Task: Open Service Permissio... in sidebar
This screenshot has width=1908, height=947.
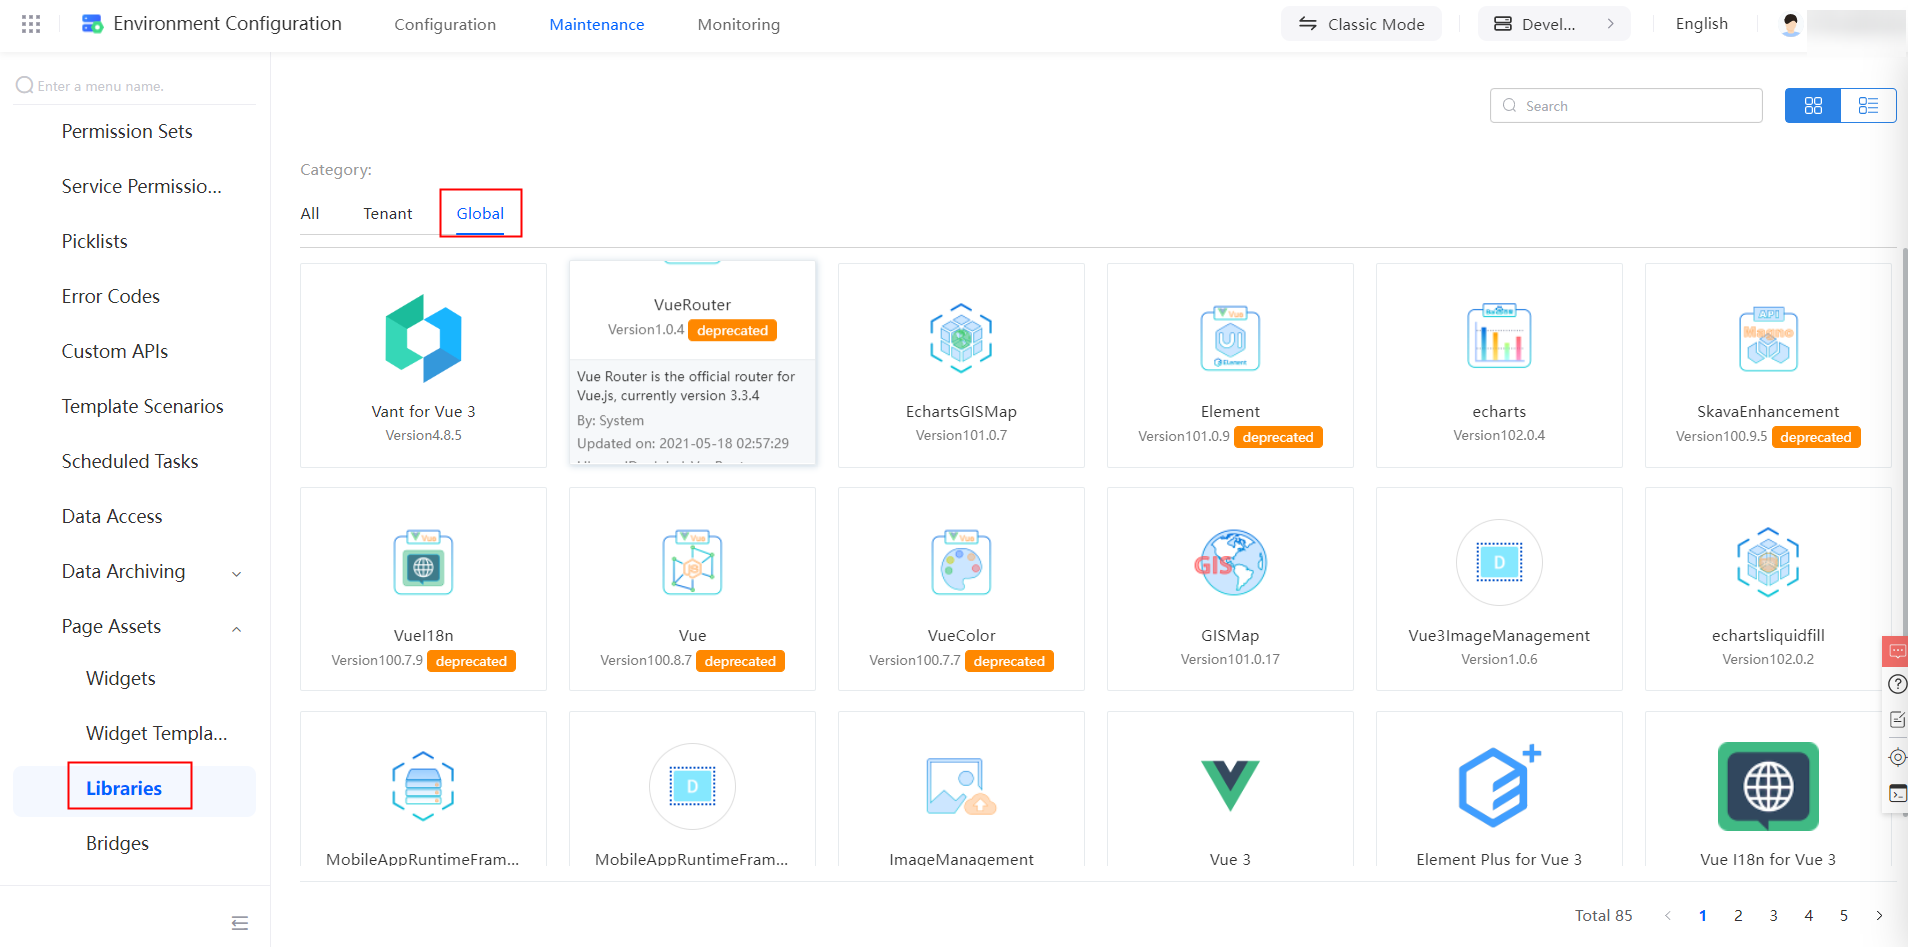Action: 141,186
